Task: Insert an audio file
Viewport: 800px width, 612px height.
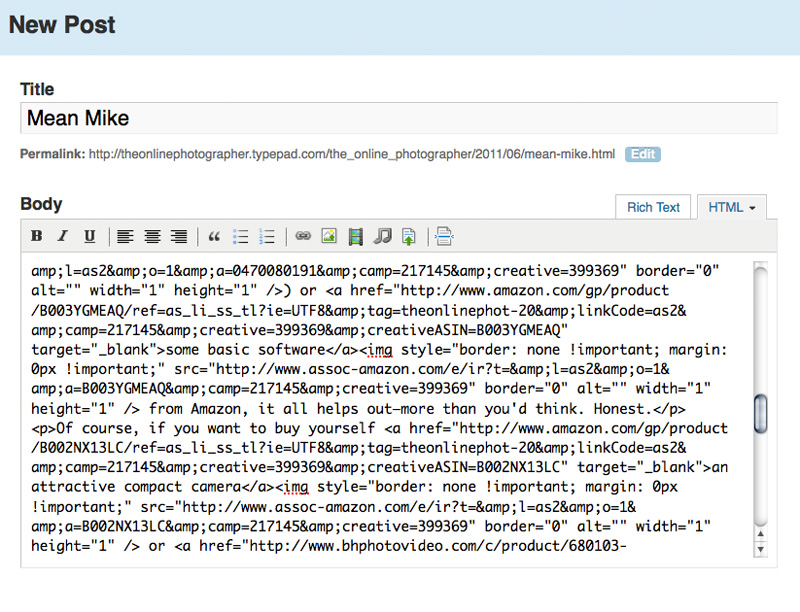Action: tap(382, 237)
